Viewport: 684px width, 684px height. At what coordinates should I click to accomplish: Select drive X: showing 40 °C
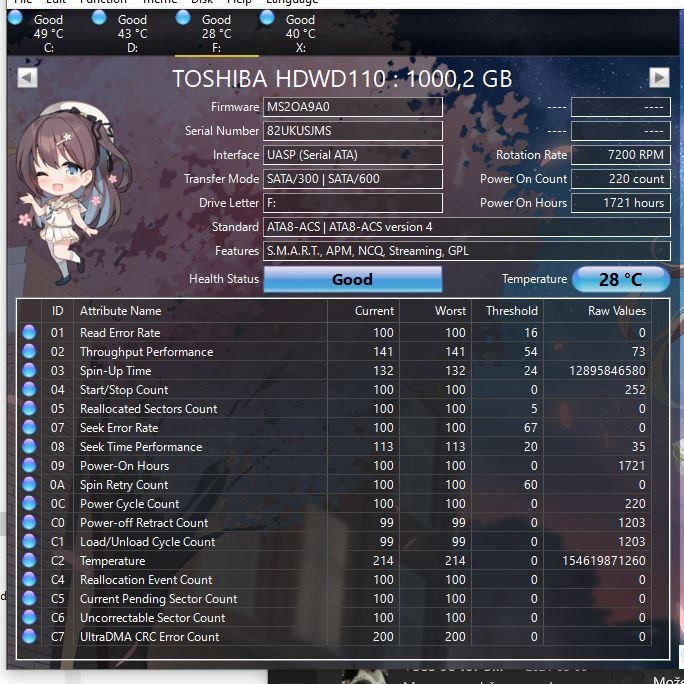[300, 33]
